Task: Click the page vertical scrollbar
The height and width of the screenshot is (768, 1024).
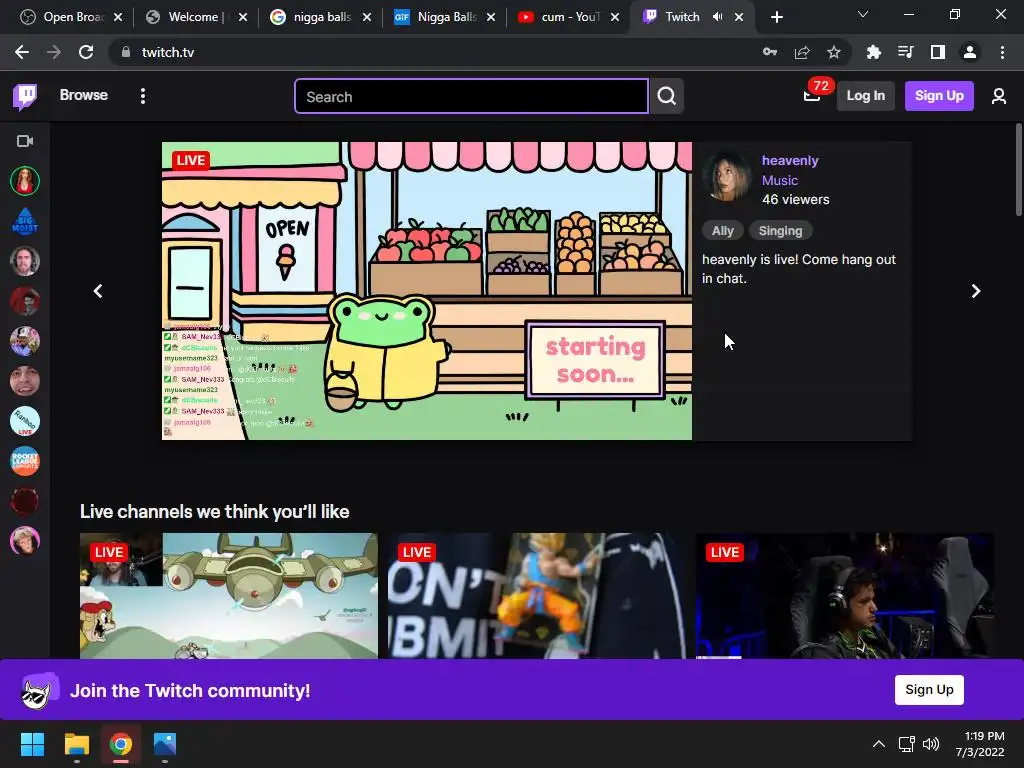Action: [x=1019, y=170]
